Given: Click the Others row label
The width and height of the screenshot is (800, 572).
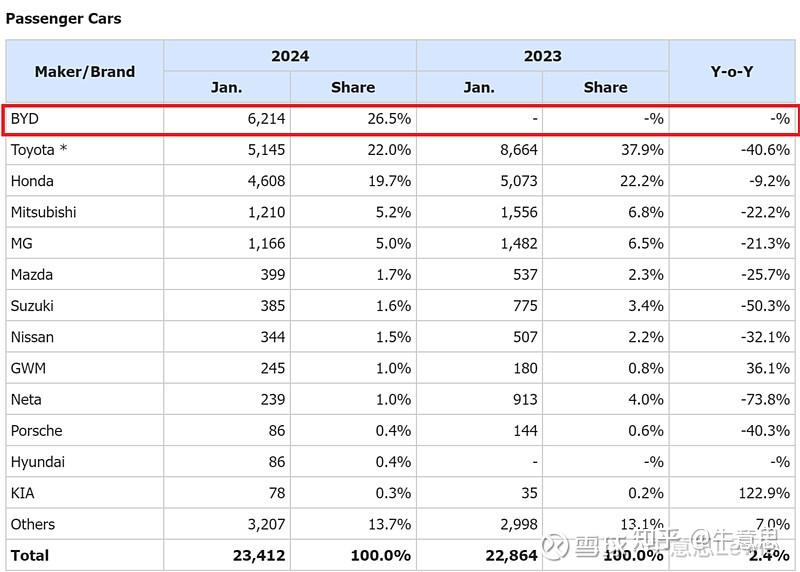Looking at the screenshot, I should (x=85, y=524).
